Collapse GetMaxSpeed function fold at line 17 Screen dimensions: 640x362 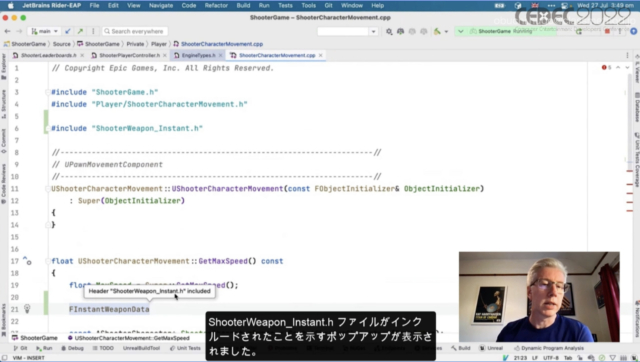[48, 261]
